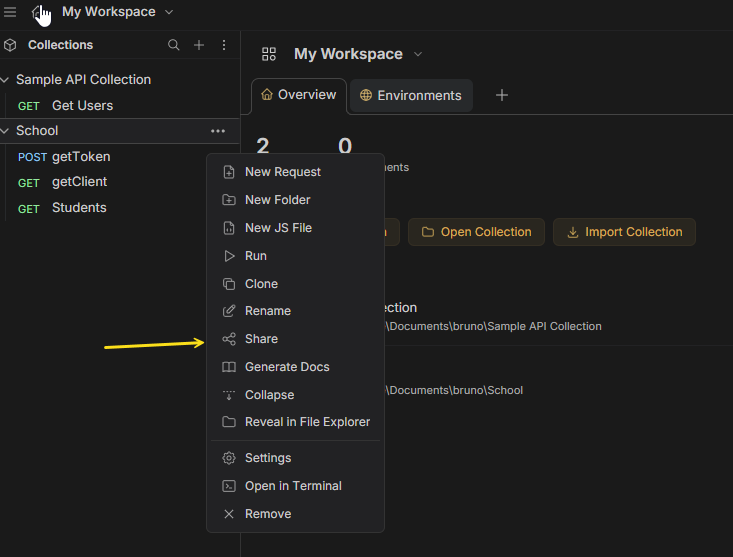This screenshot has width=733, height=557.
Task: Click the Import Collection button
Action: tap(624, 232)
